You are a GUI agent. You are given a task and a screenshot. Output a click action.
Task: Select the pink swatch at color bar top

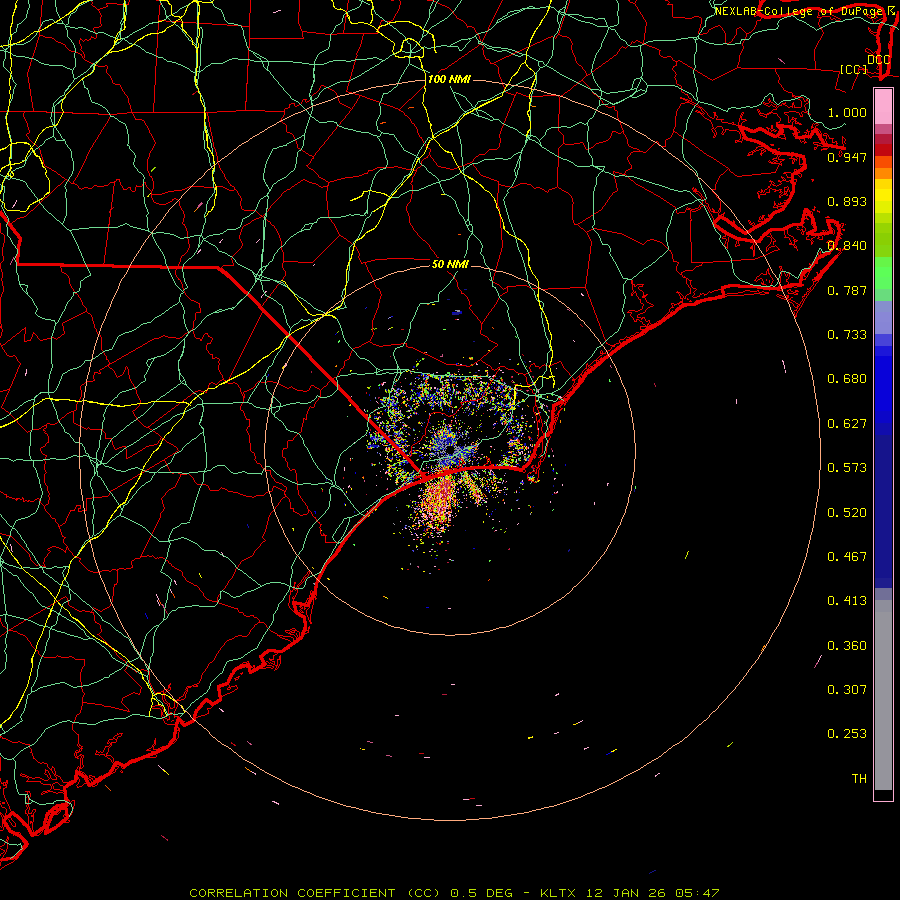coord(883,107)
